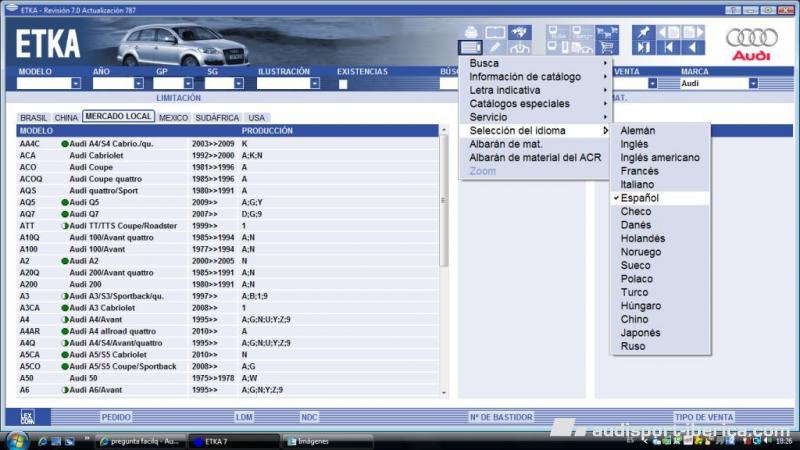800x450 pixels.
Task: Open the SG dropdown arrow
Action: [239, 83]
